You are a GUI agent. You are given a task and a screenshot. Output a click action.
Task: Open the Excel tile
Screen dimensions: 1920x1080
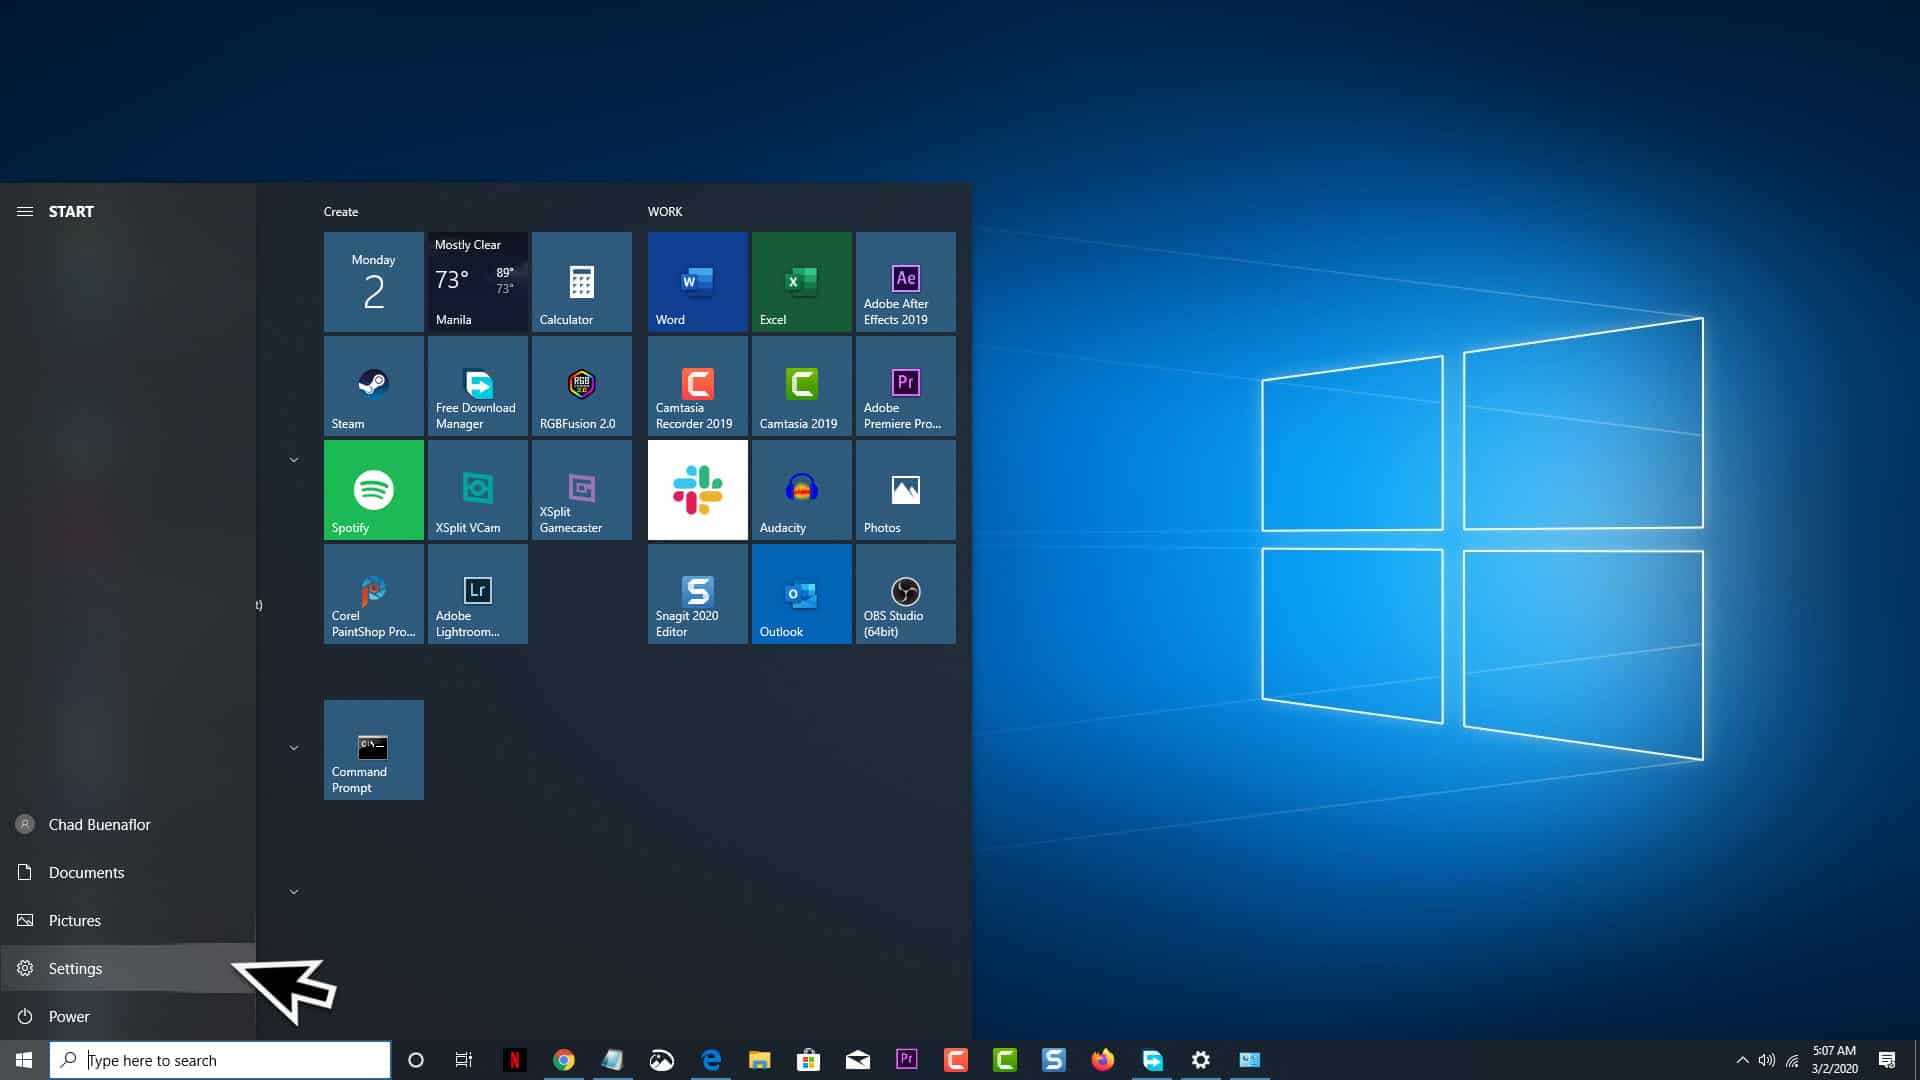(x=801, y=282)
